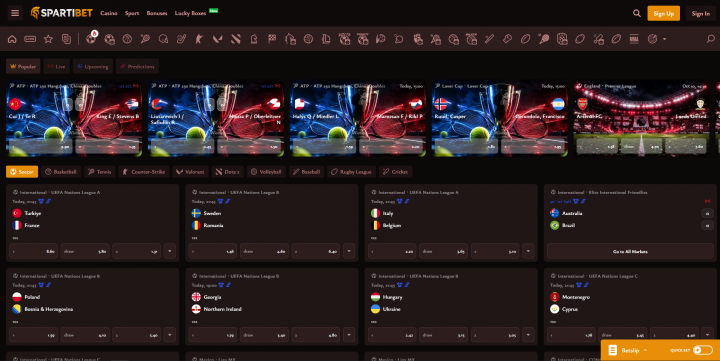Viewport: 720px width, 361px height.
Task: Open the Live events icon in the sports bar
Action: pos(30,39)
